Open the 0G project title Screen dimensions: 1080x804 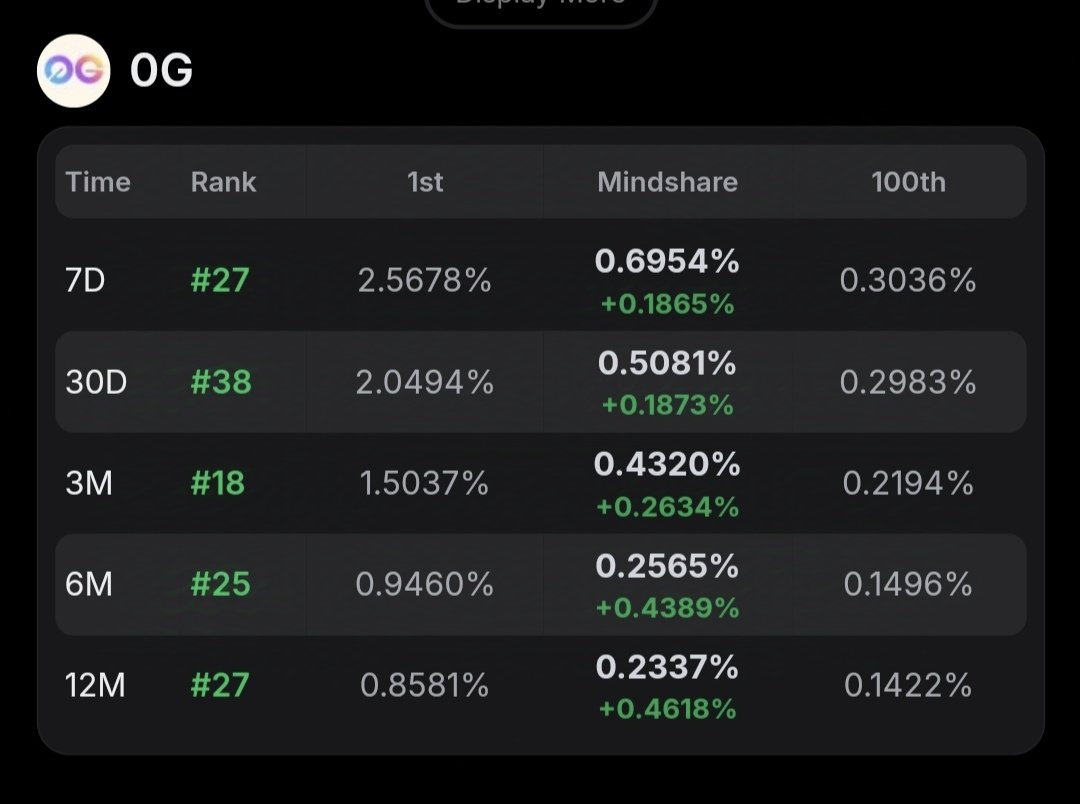[x=161, y=70]
